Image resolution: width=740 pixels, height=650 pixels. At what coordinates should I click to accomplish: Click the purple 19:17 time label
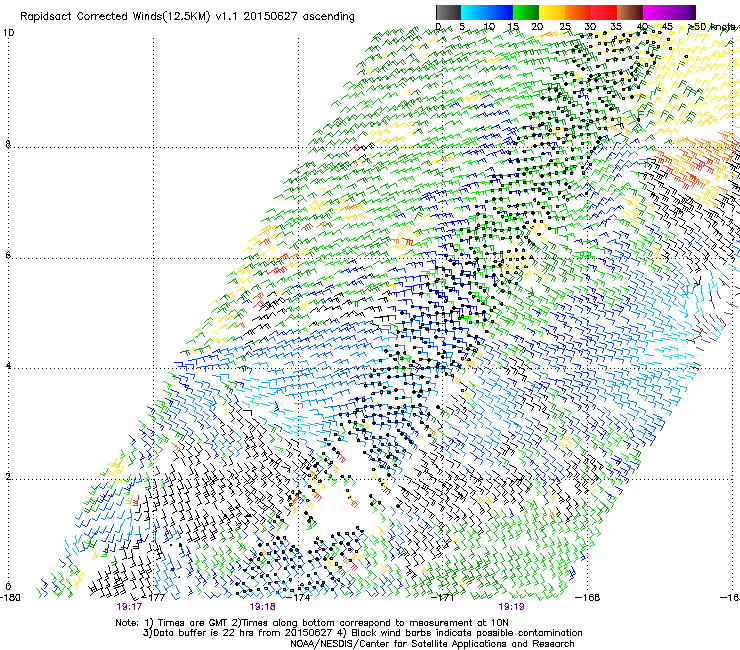(129, 607)
